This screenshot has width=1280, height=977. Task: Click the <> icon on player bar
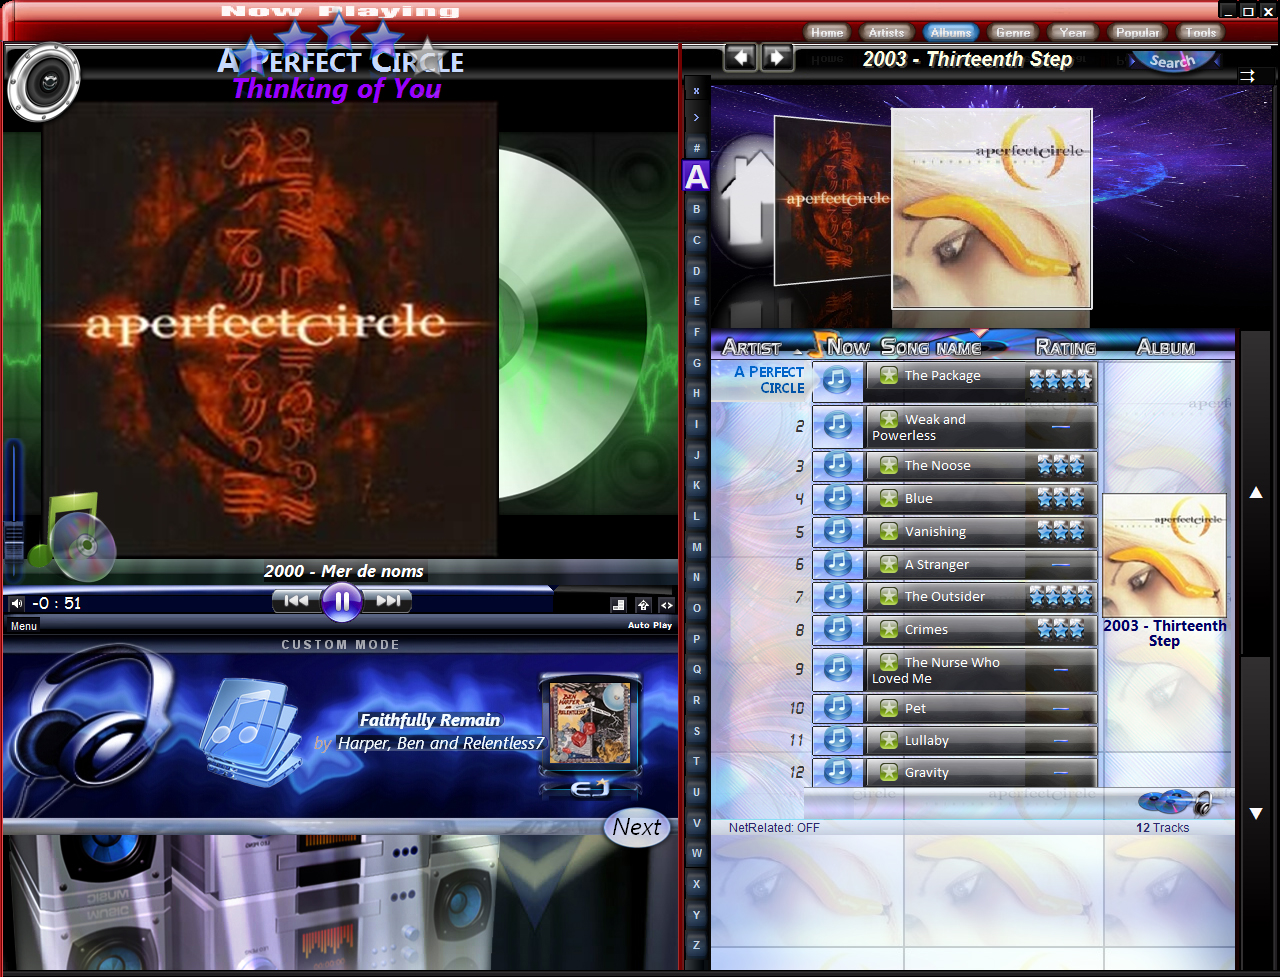coord(666,605)
